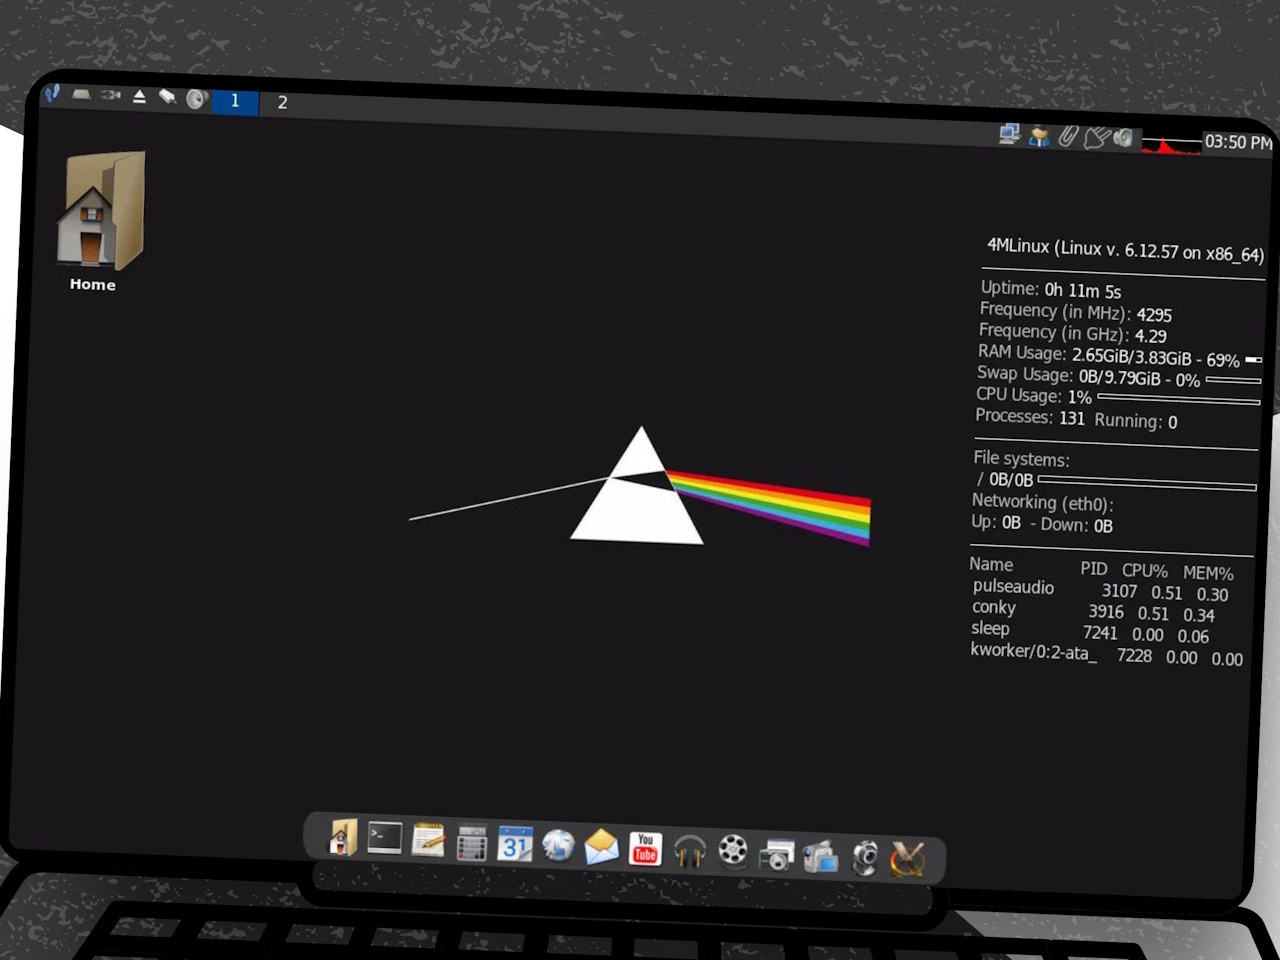Launch the web browser globe icon
This screenshot has width=1280, height=960.
coord(558,846)
